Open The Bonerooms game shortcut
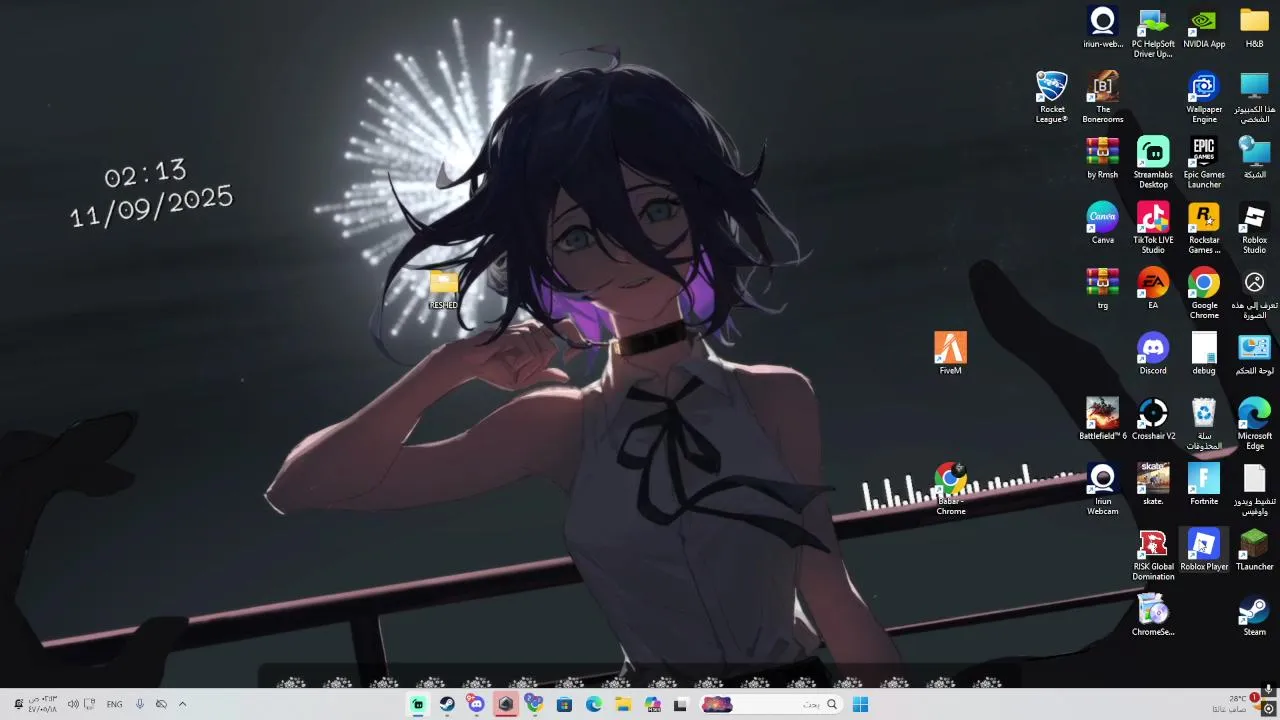Screen dimensions: 1280x720 click(1103, 98)
